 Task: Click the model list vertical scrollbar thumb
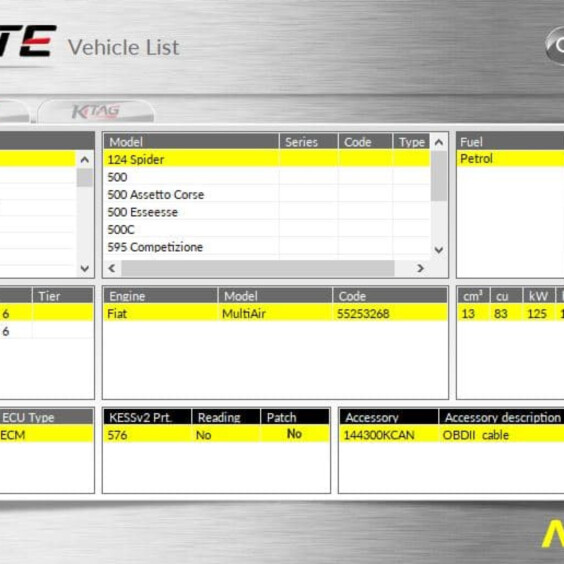click(439, 176)
